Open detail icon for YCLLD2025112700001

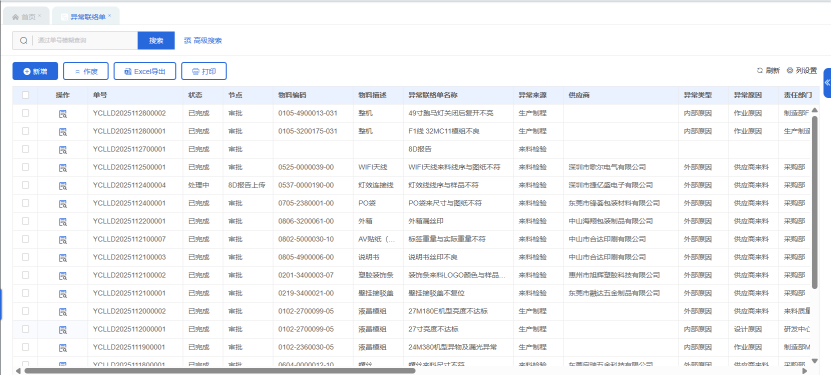click(63, 150)
